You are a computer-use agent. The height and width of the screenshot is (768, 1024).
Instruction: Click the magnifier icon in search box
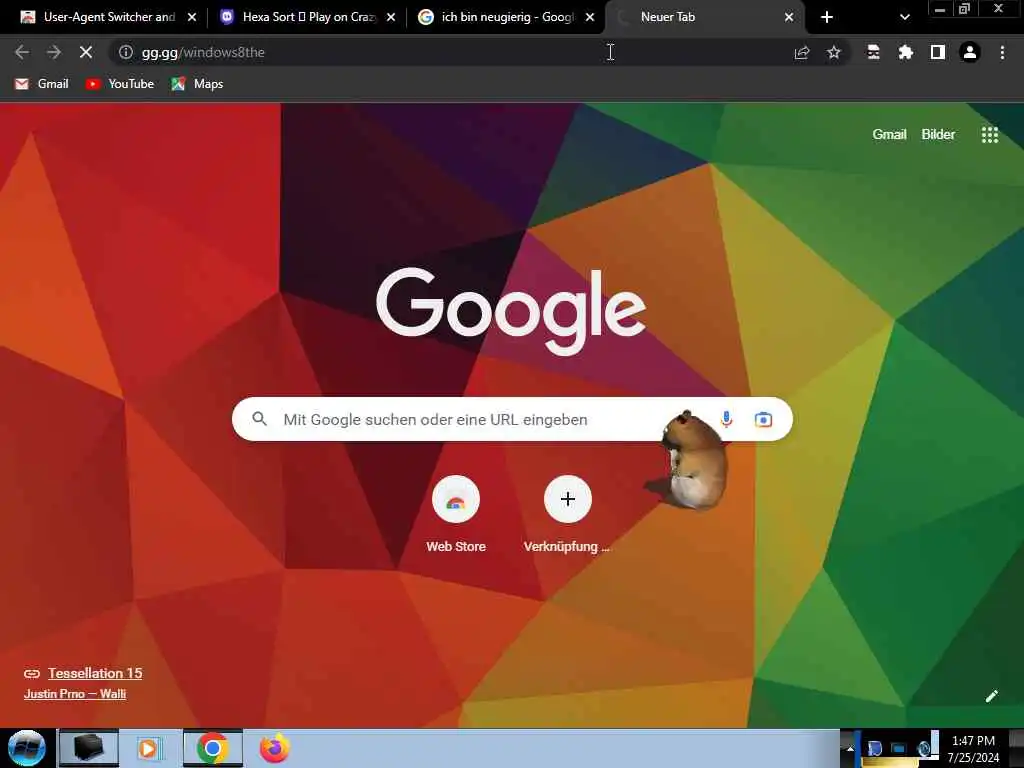[x=259, y=419]
